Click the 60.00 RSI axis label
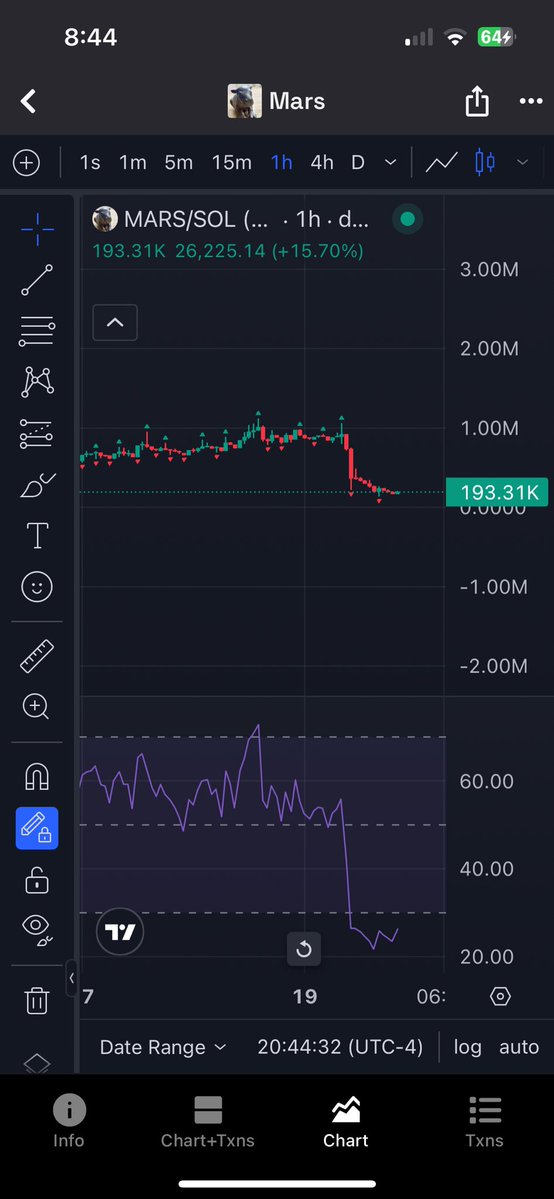This screenshot has height=1199, width=554. 487,781
